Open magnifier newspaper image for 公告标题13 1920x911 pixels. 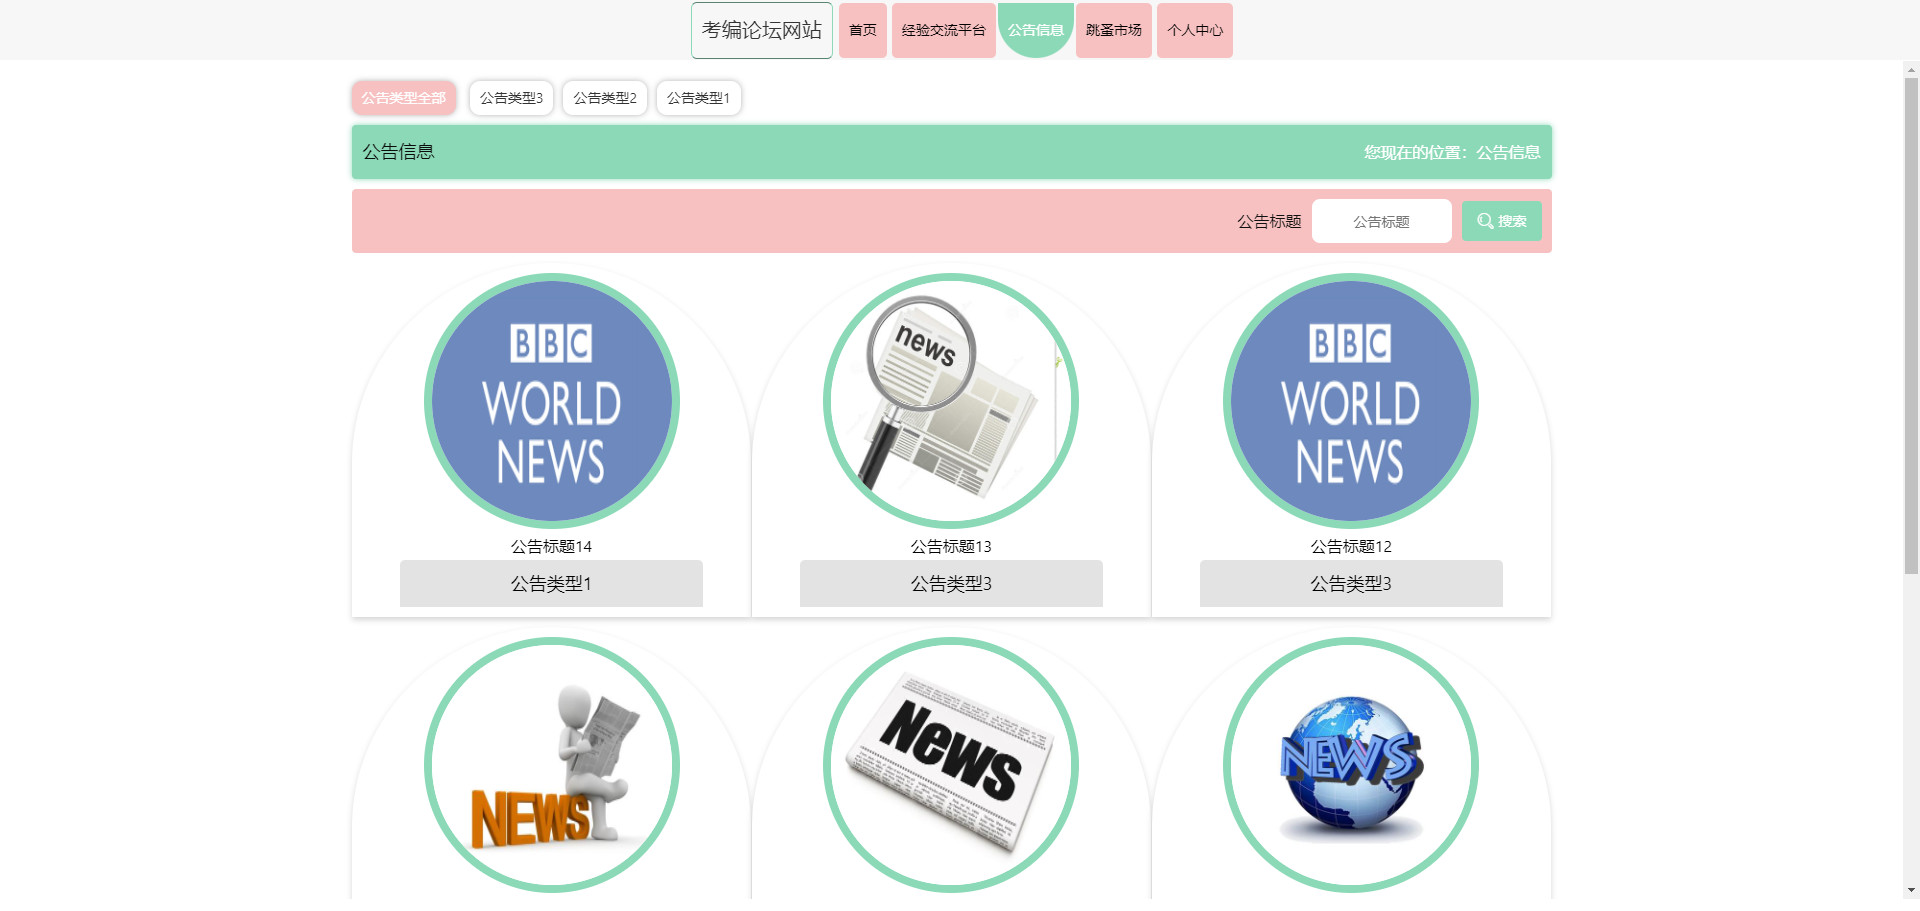951,401
